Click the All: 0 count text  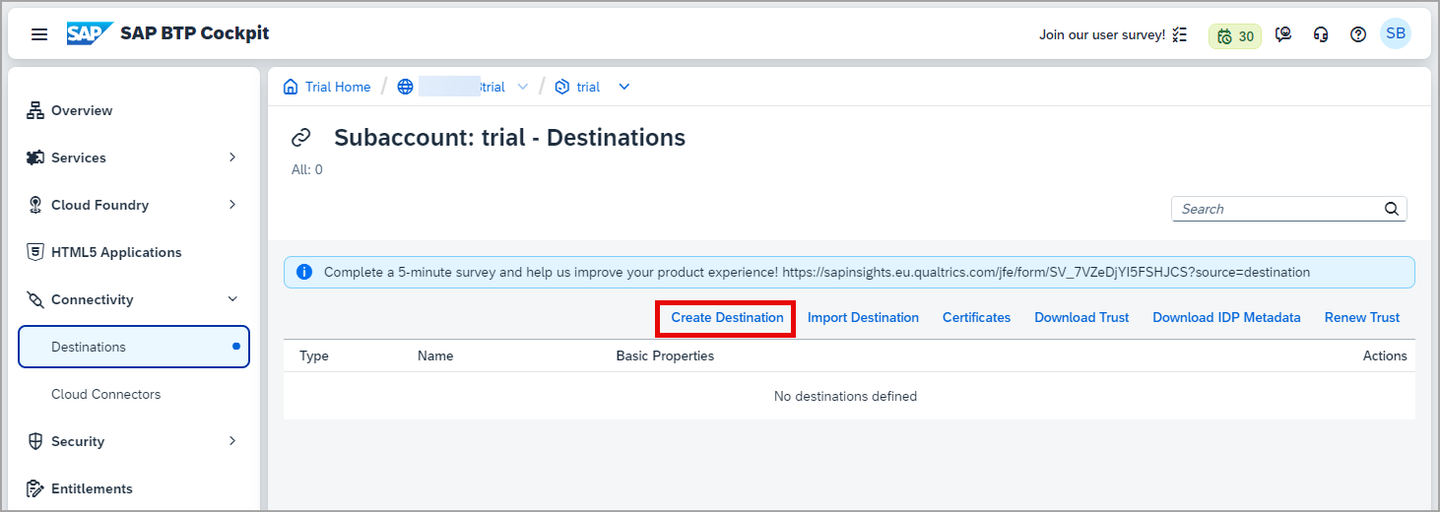(307, 170)
